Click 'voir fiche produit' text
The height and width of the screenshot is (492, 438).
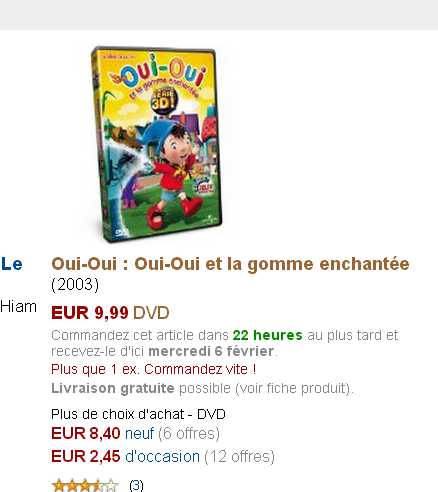pyautogui.click(x=292, y=388)
